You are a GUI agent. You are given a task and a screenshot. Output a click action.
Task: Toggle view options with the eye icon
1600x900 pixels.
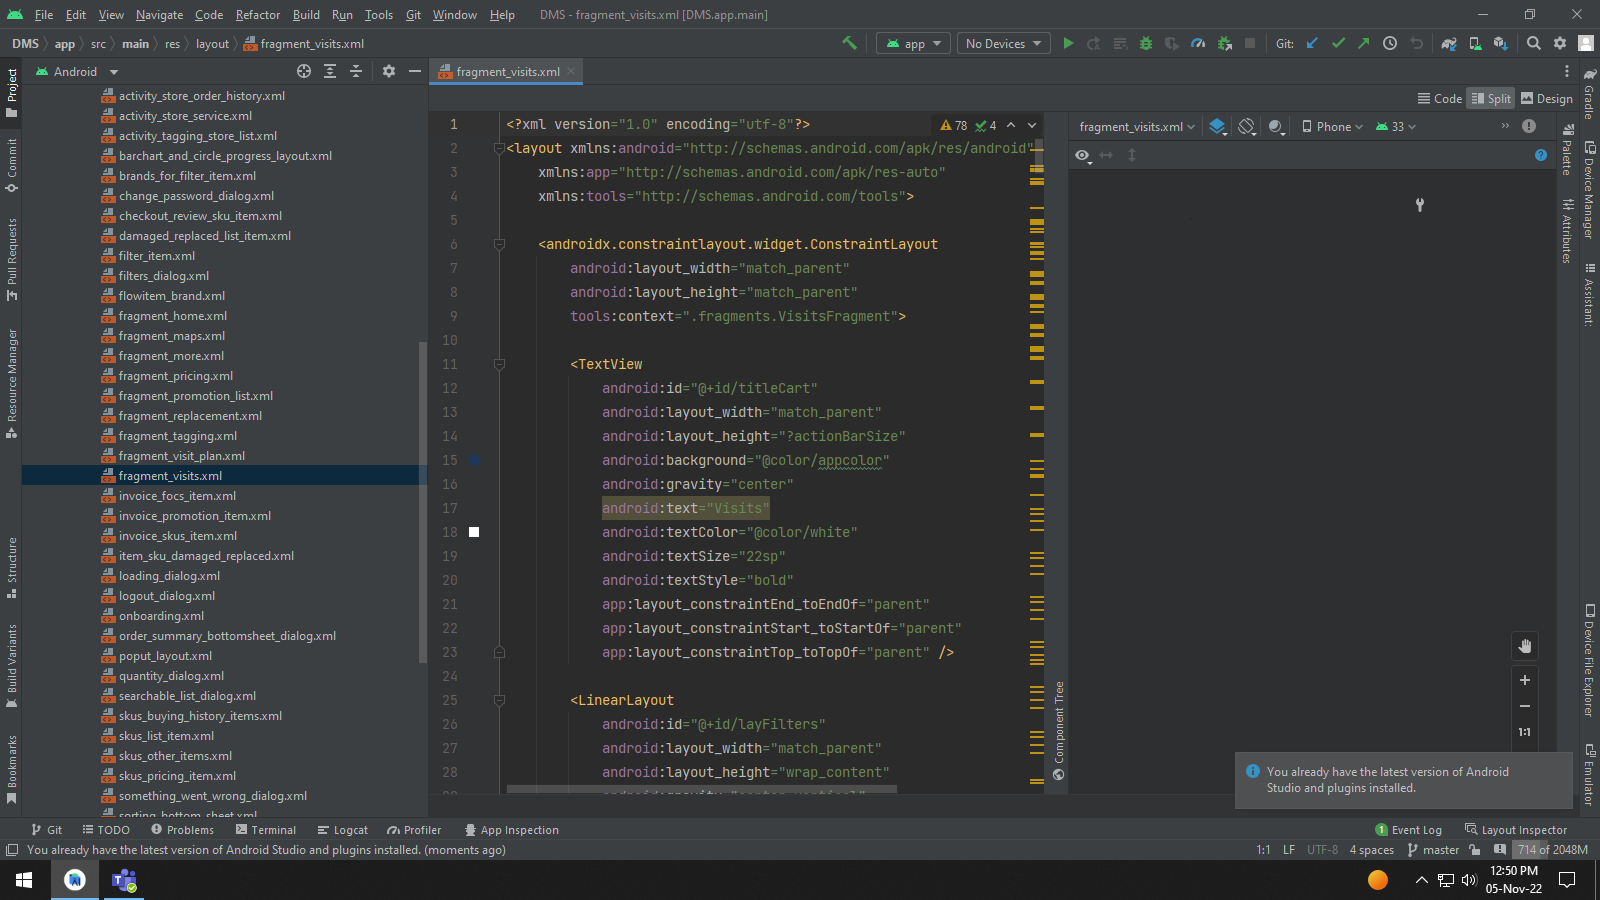1082,156
